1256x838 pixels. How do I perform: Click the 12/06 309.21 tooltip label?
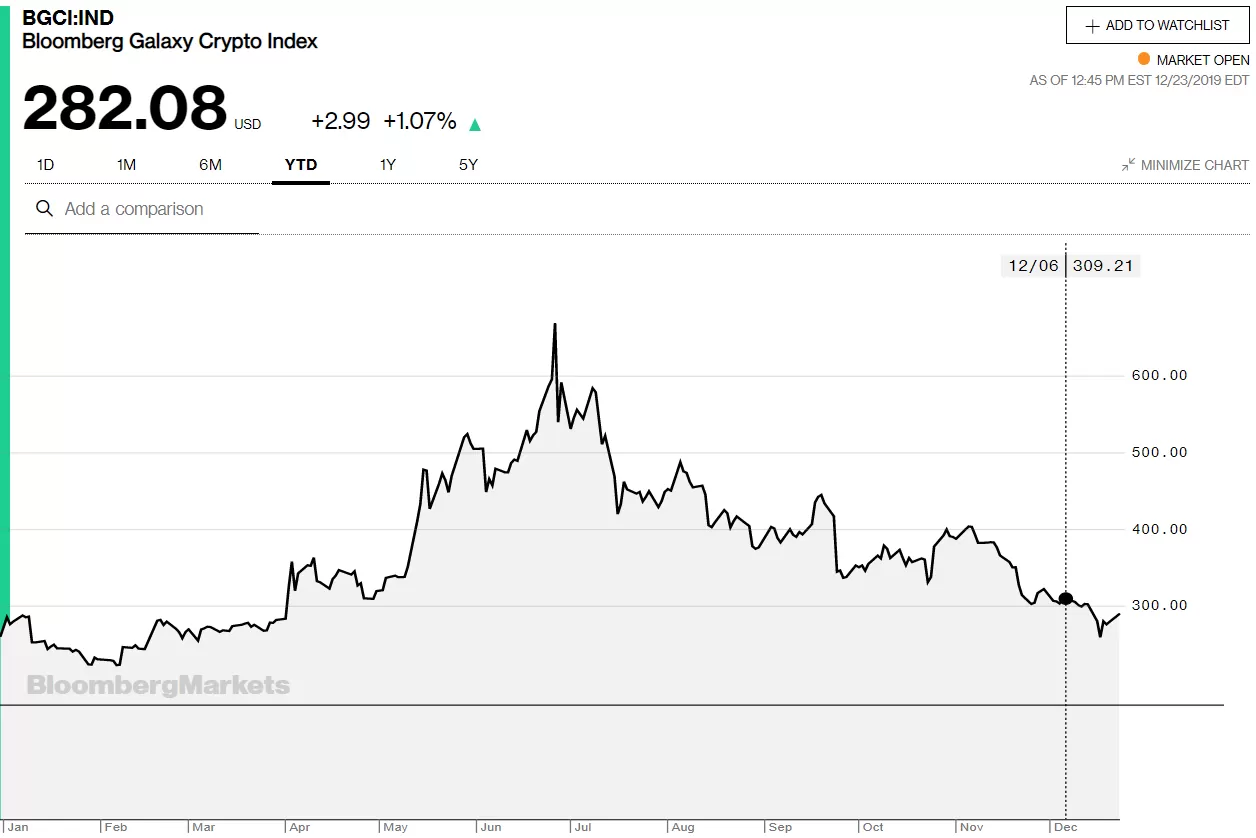1070,266
